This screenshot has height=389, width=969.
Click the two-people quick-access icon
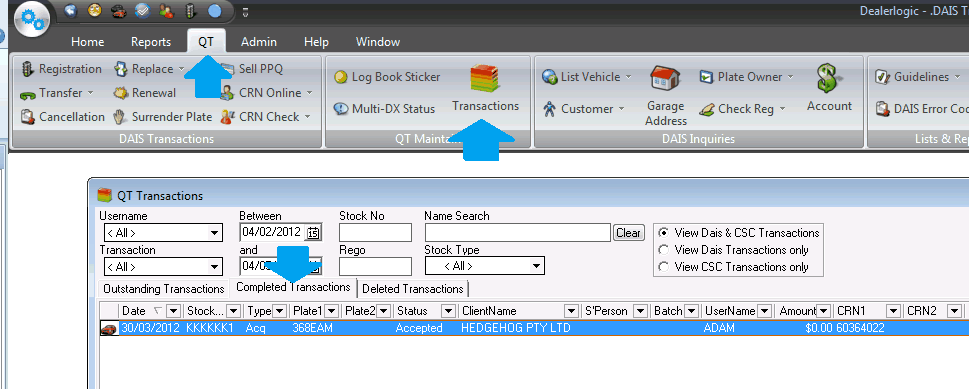tap(166, 11)
